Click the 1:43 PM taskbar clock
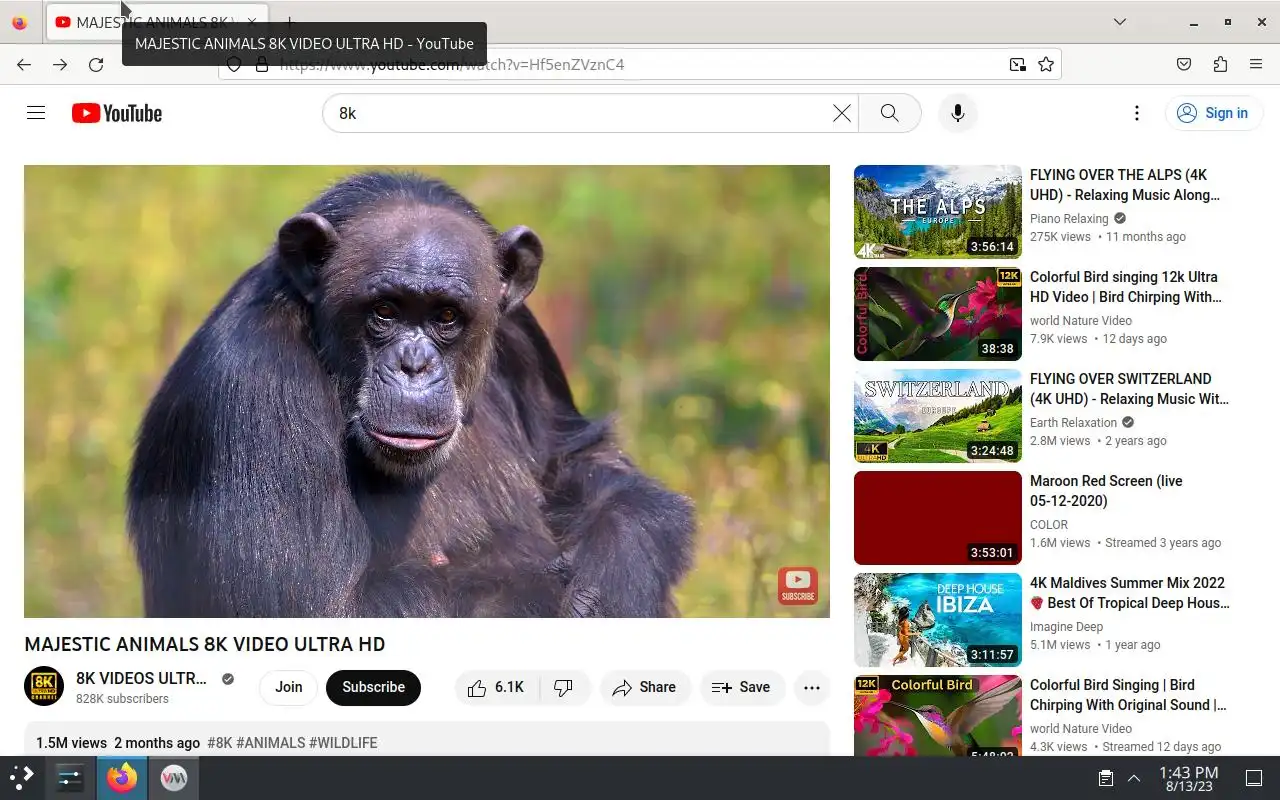 tap(1188, 778)
